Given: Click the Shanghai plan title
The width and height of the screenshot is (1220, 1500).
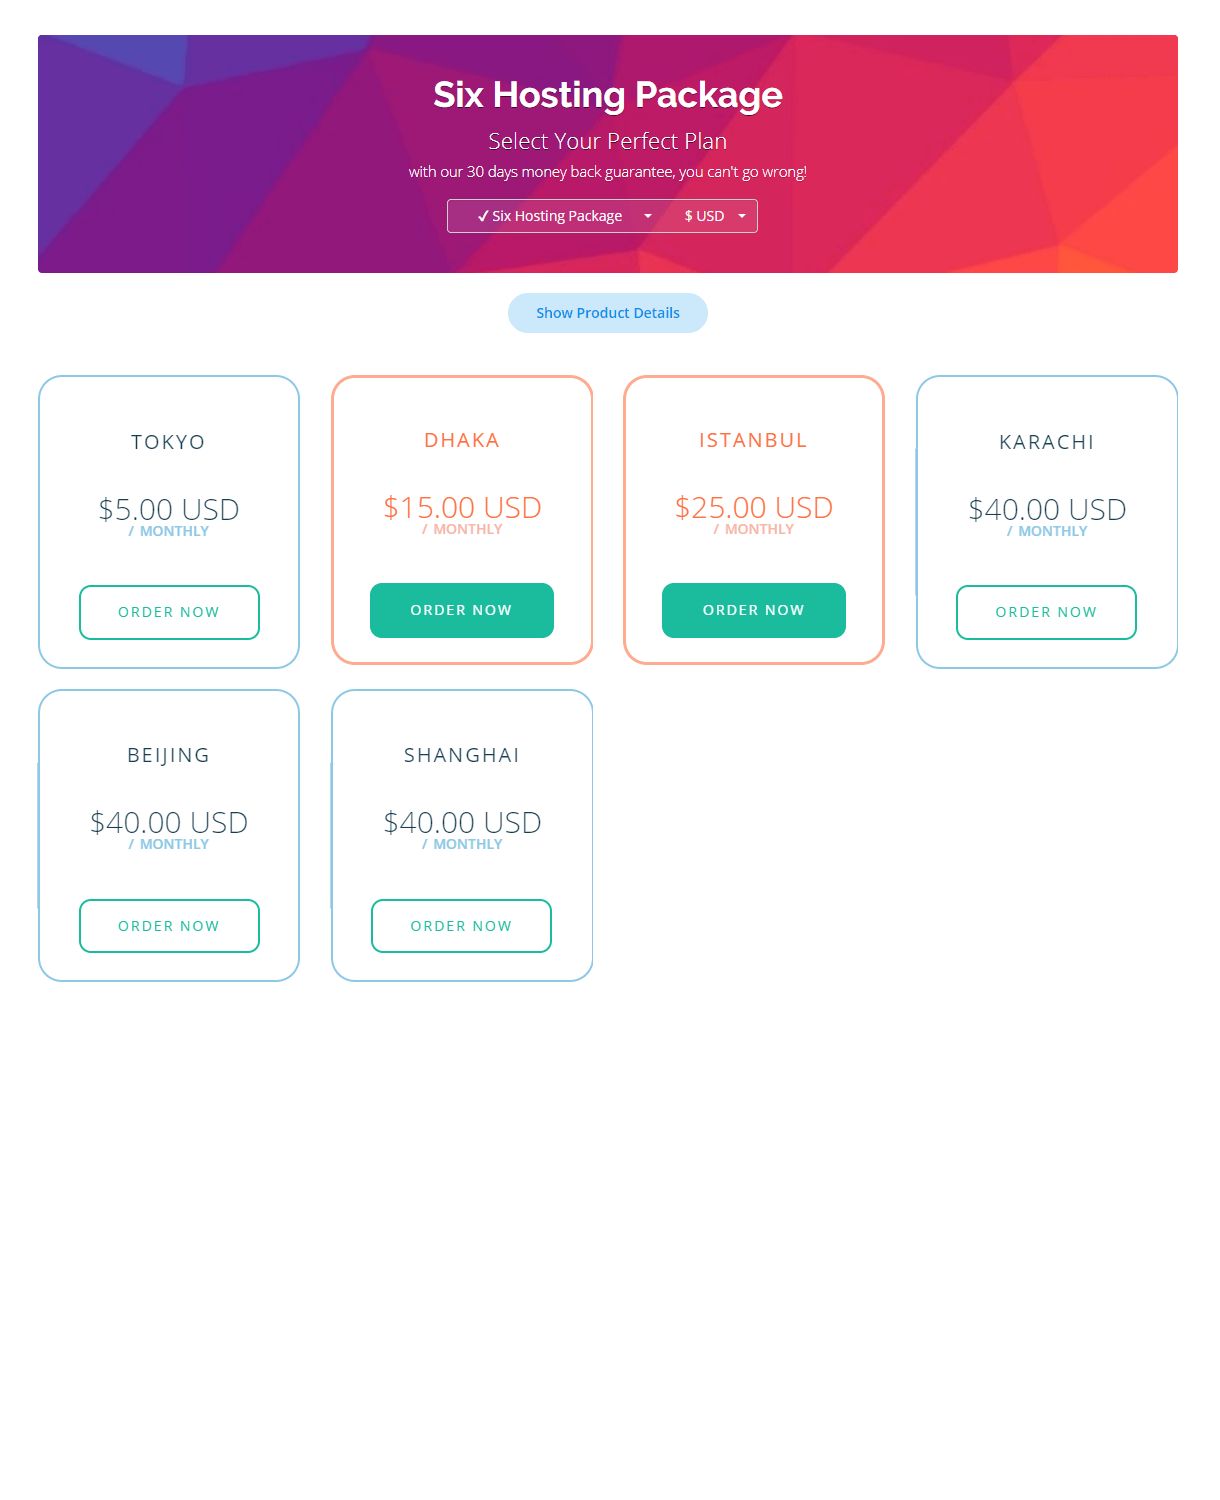Looking at the screenshot, I should coord(461,755).
